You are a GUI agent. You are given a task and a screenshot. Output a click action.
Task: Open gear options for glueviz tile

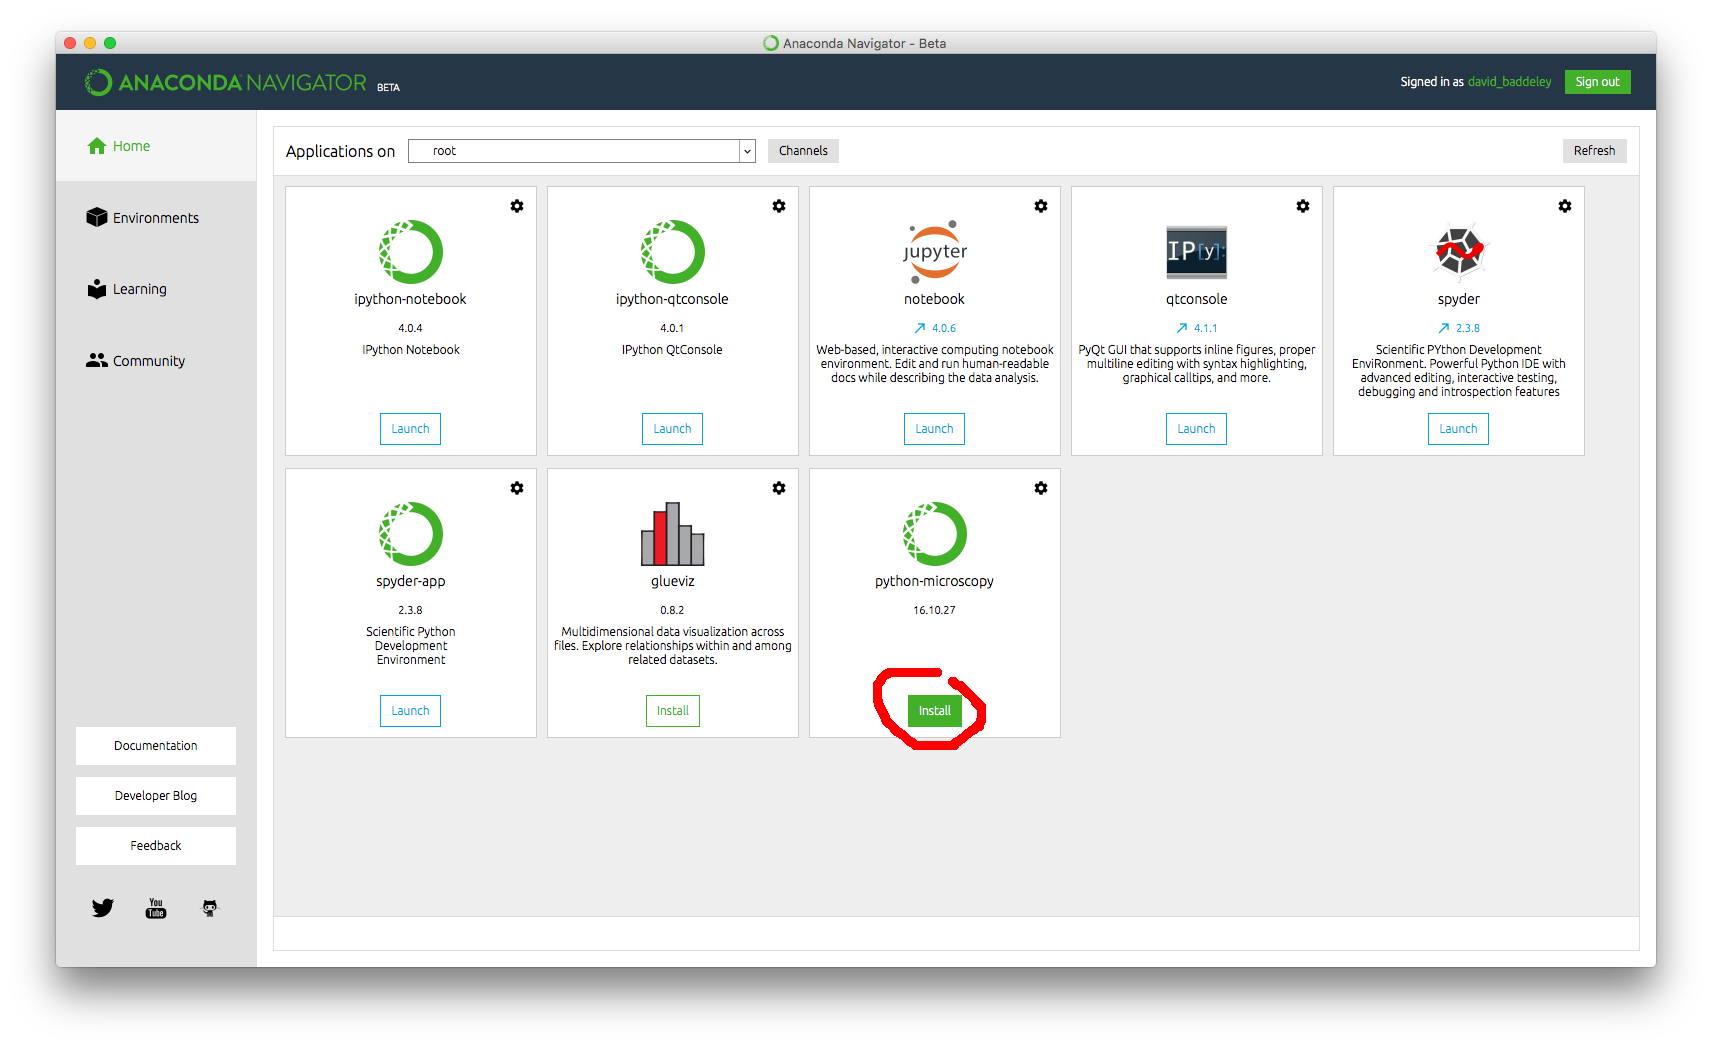tap(779, 488)
